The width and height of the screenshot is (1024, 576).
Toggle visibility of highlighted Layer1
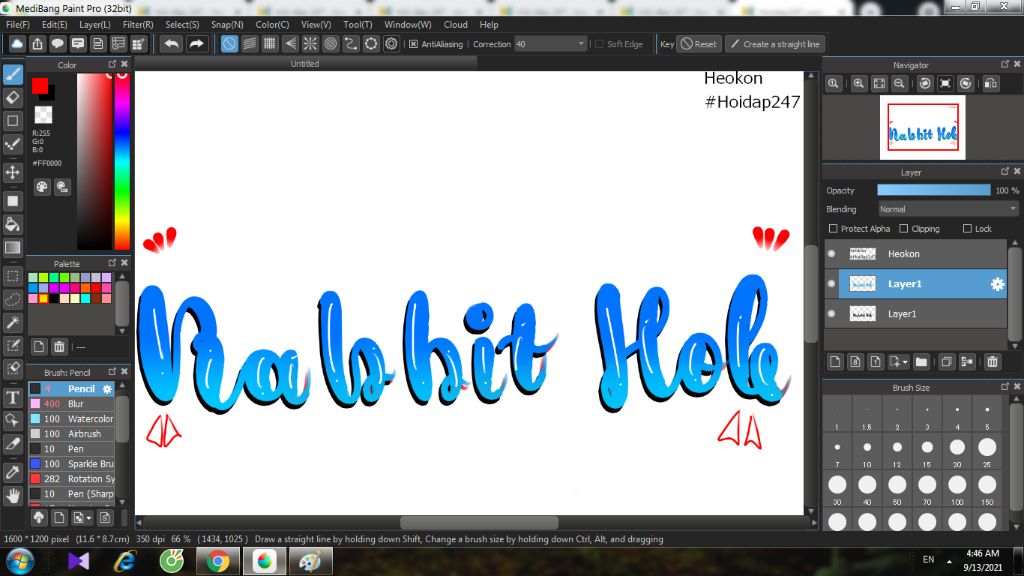[x=831, y=284]
